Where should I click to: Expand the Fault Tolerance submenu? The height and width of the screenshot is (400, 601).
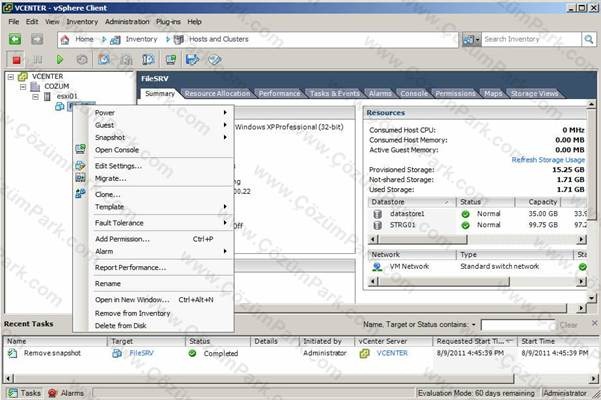point(225,223)
